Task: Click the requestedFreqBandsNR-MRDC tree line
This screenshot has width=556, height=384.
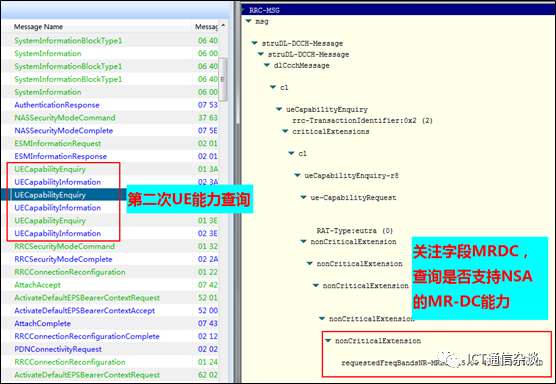Action: click(442, 363)
